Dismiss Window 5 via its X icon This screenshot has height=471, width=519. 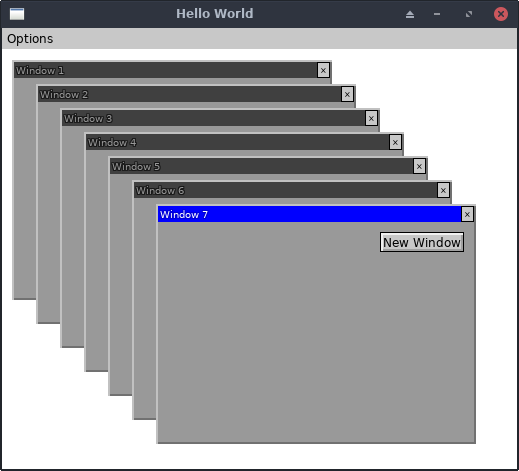pyautogui.click(x=419, y=166)
